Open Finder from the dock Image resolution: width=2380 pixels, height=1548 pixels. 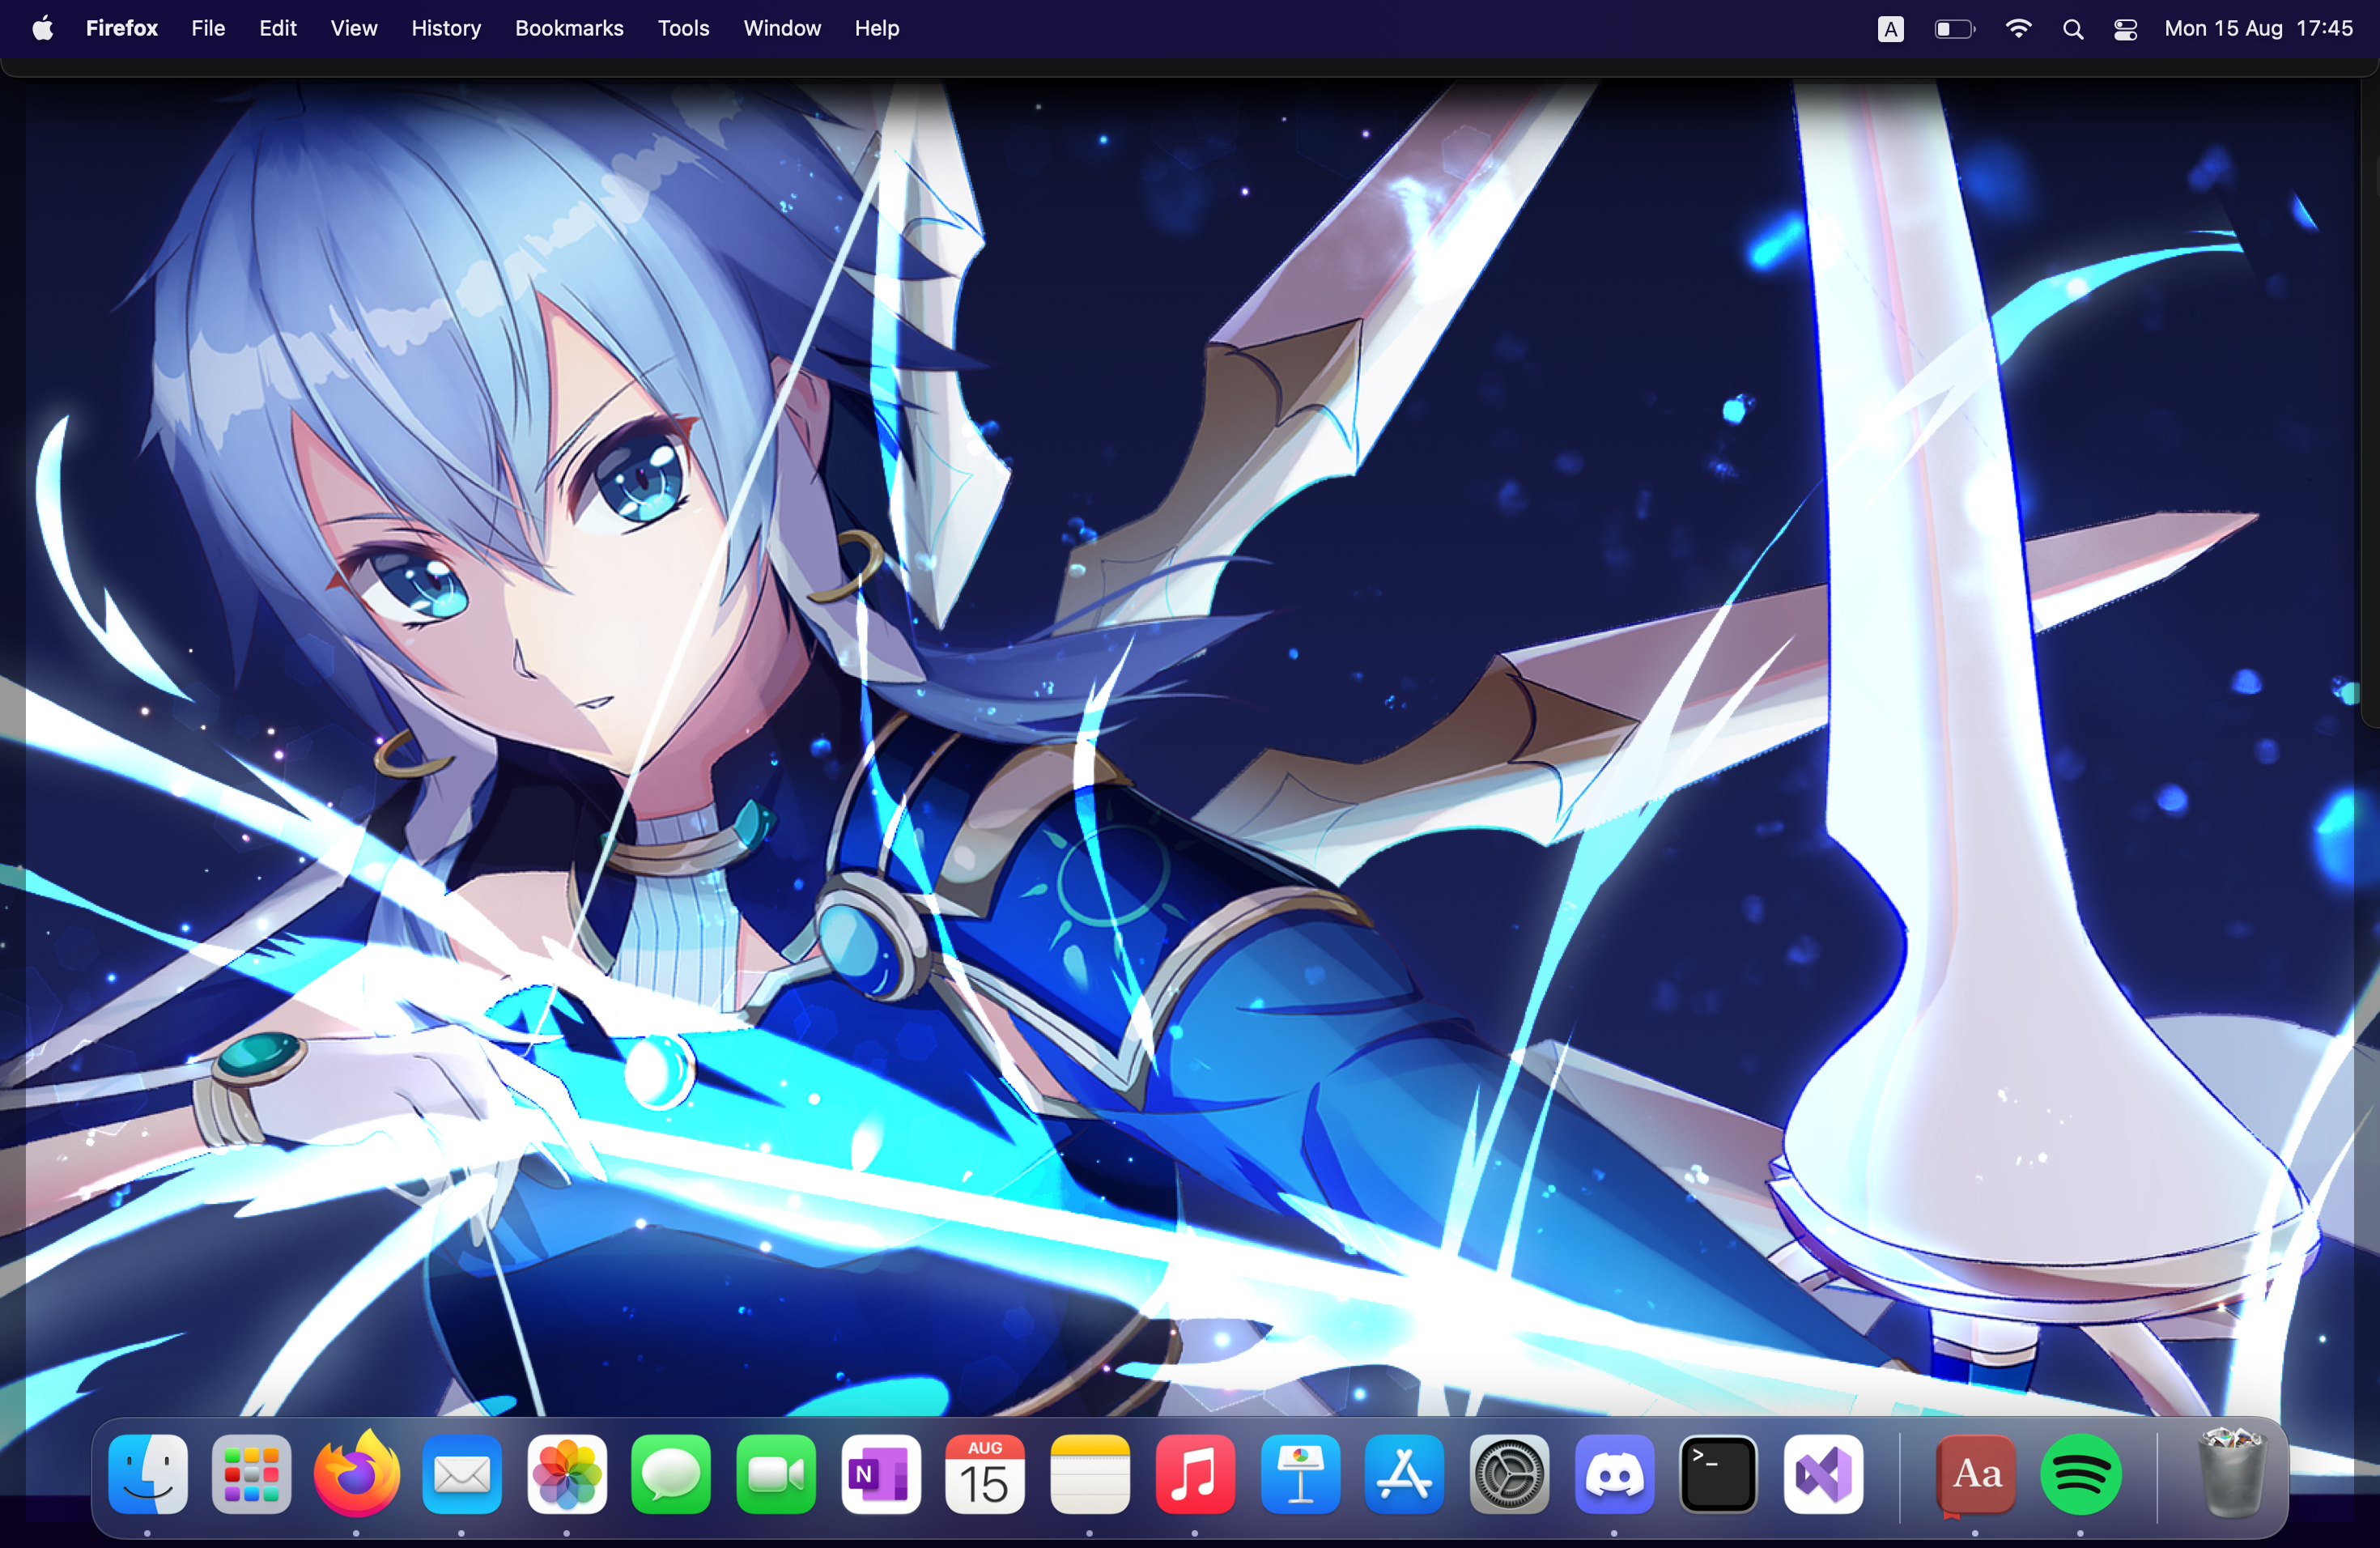147,1474
